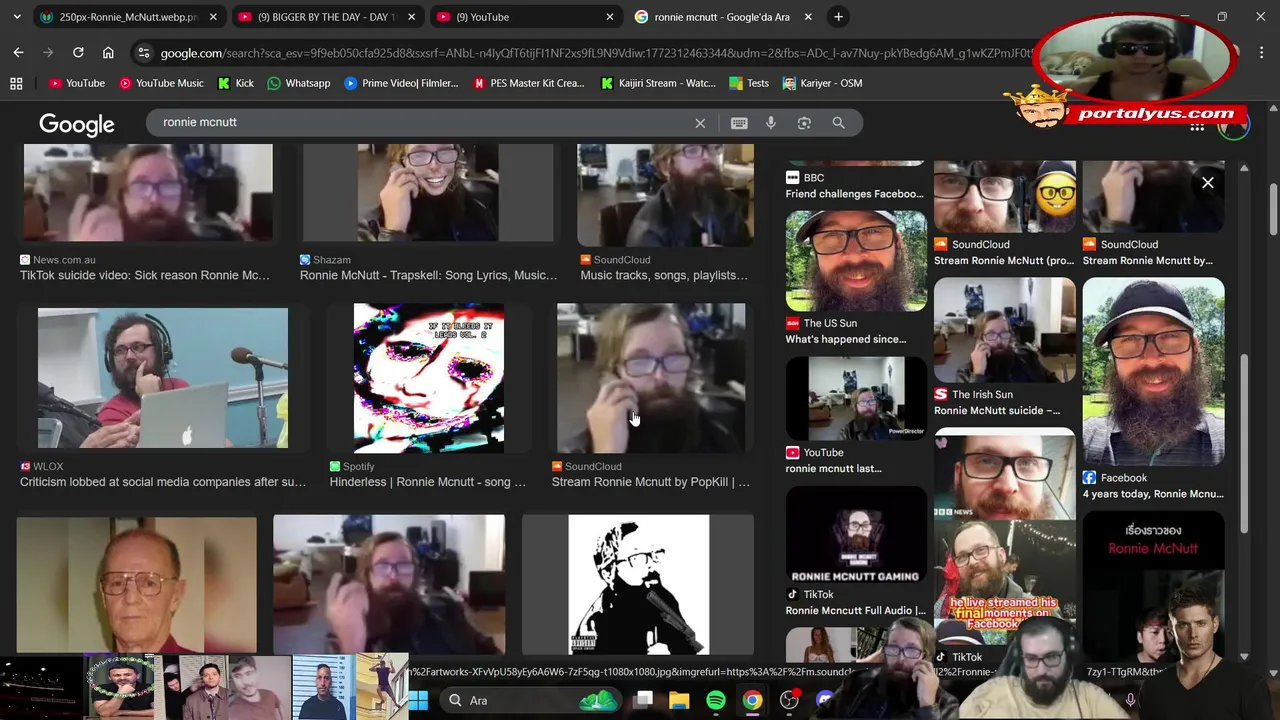
Task: Open Spotify Hinderless result link
Action: (x=428, y=482)
